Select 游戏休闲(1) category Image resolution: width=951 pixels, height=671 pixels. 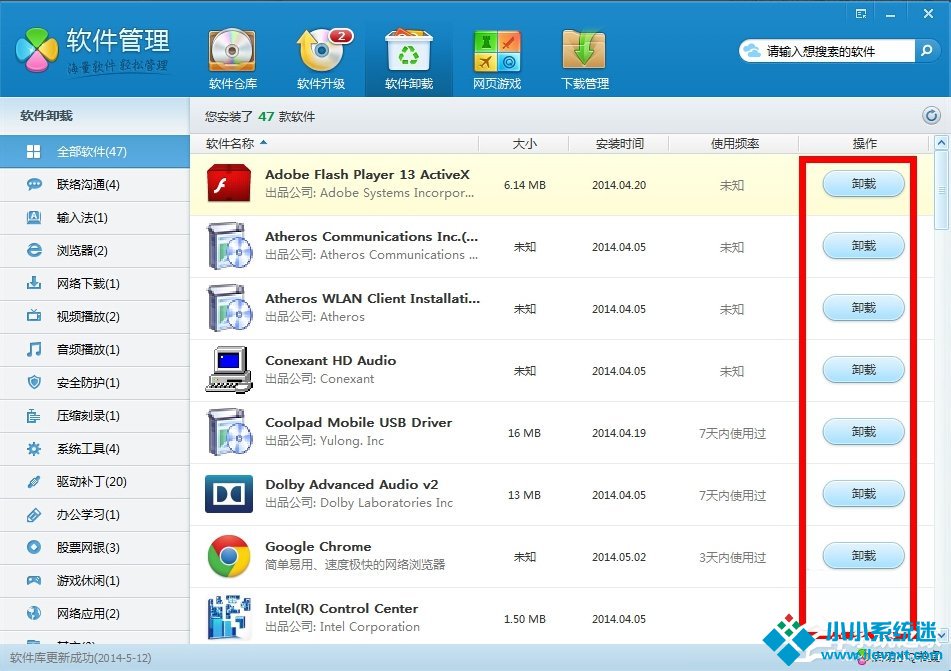point(95,581)
